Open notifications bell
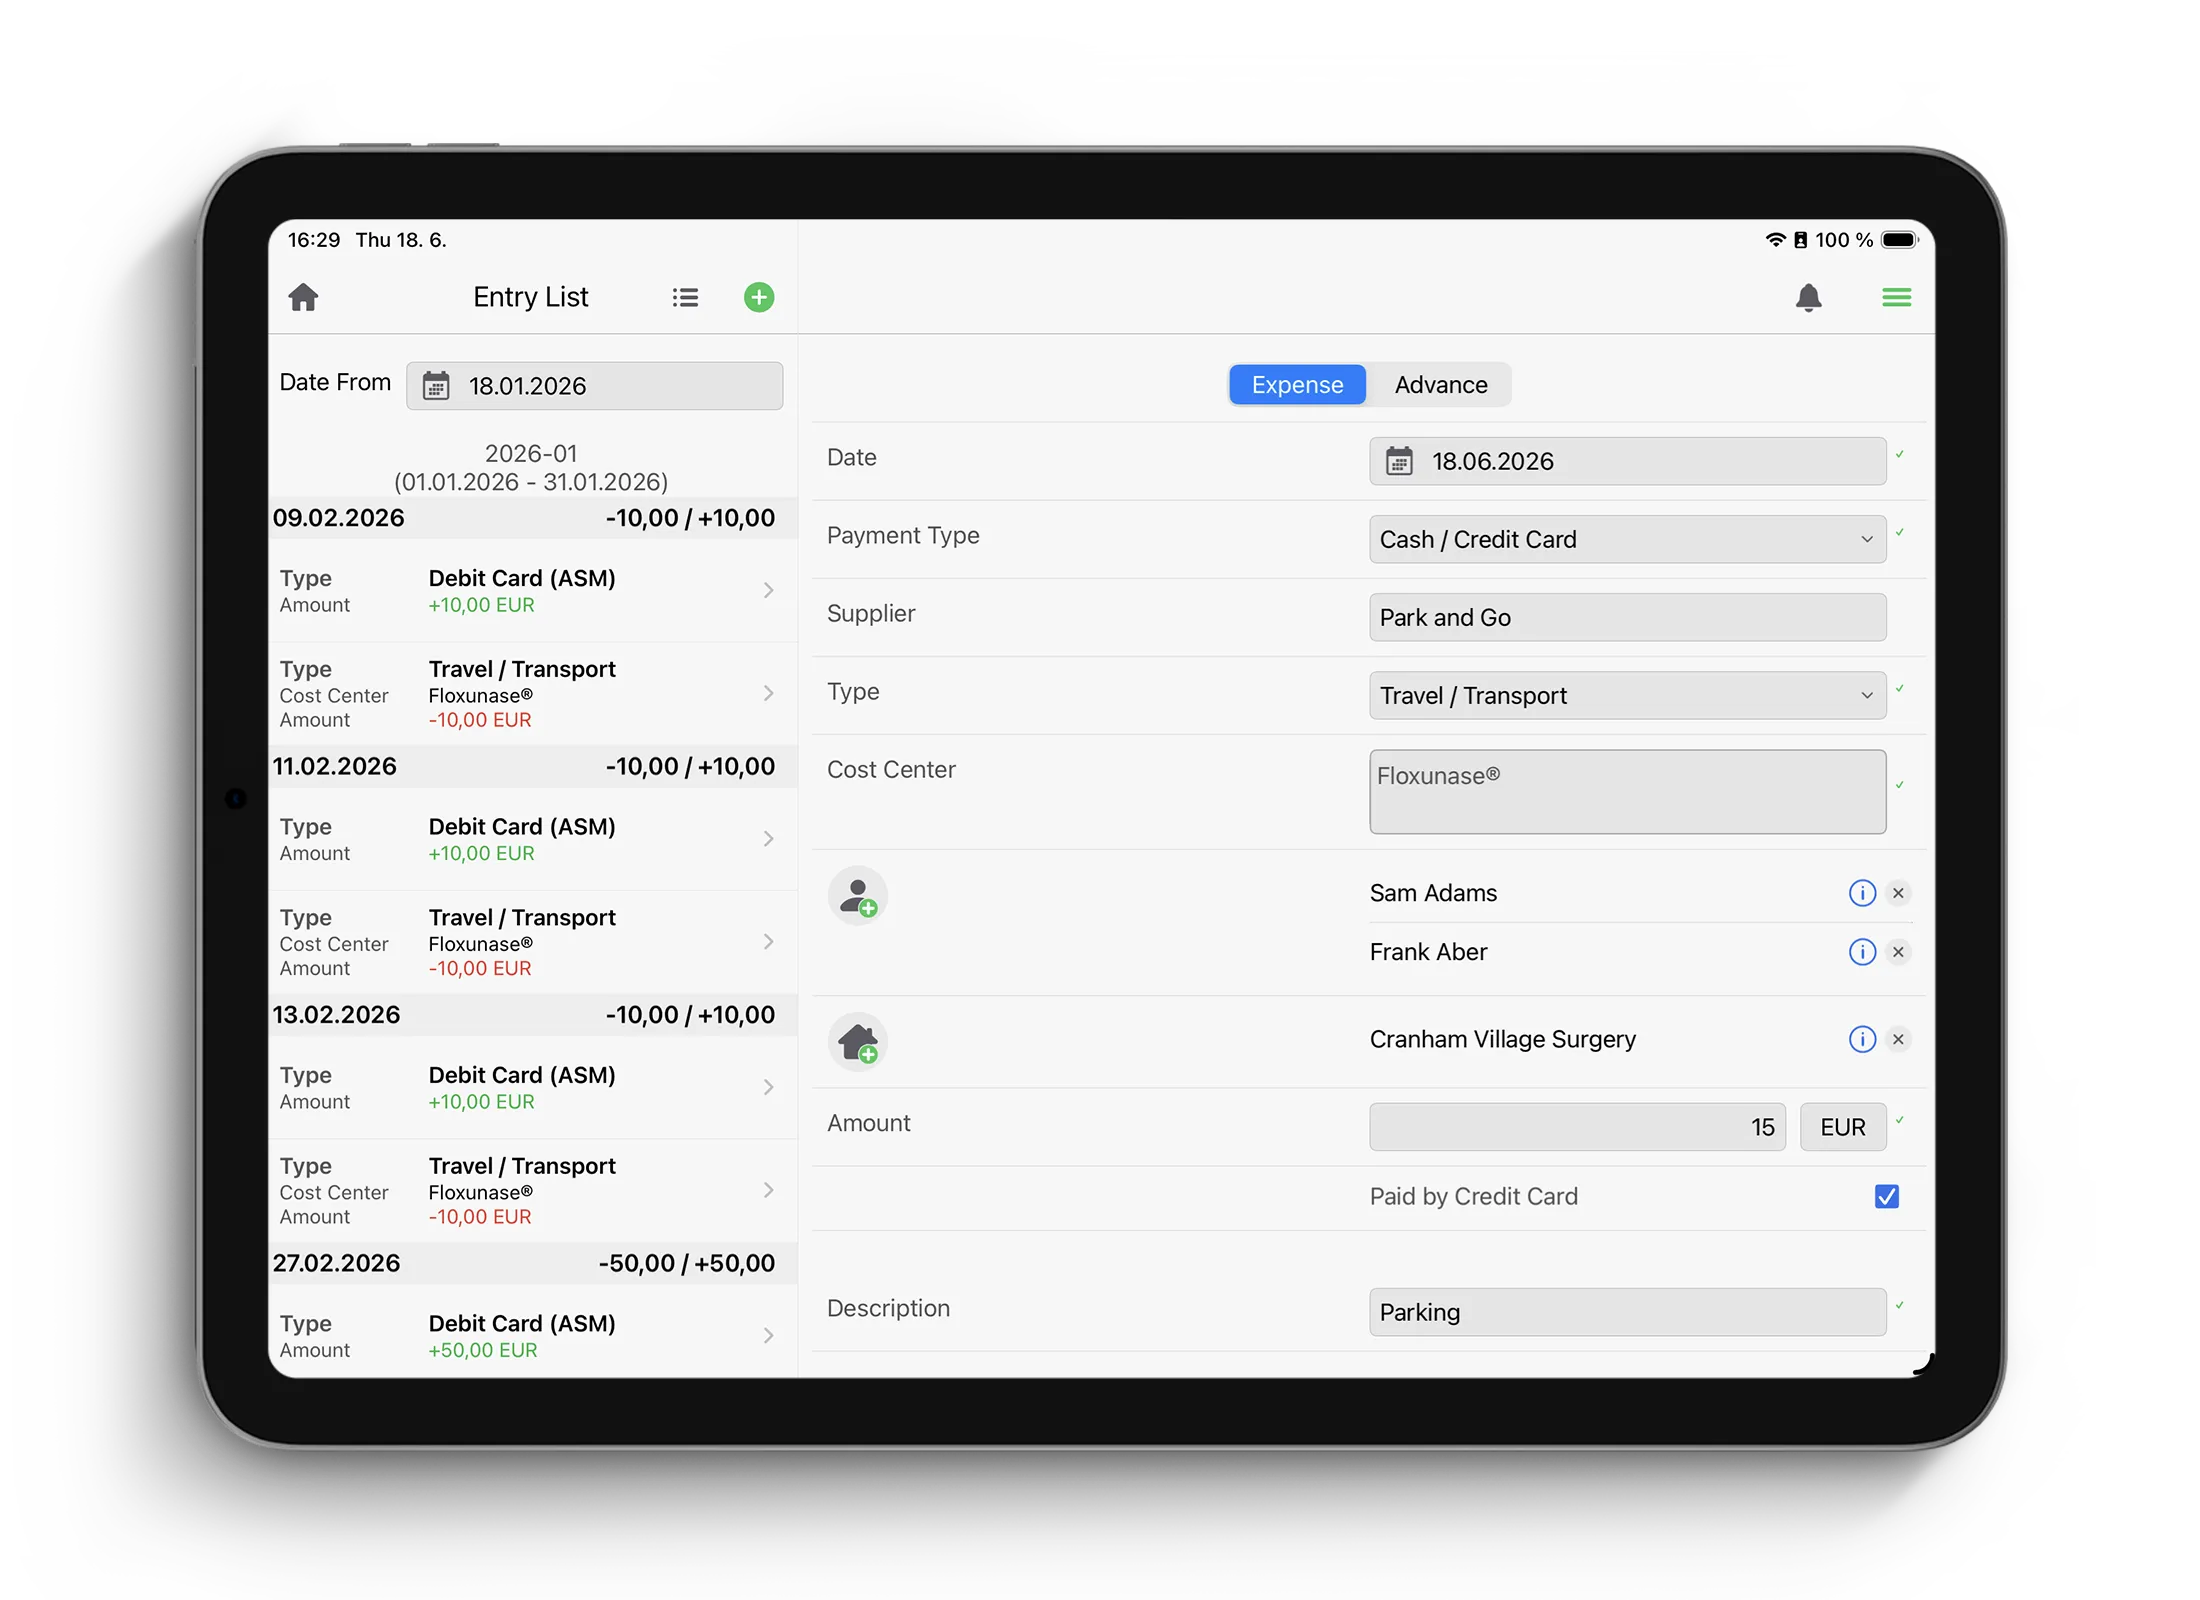Viewport: 2200px width, 1600px height. tap(1808, 297)
